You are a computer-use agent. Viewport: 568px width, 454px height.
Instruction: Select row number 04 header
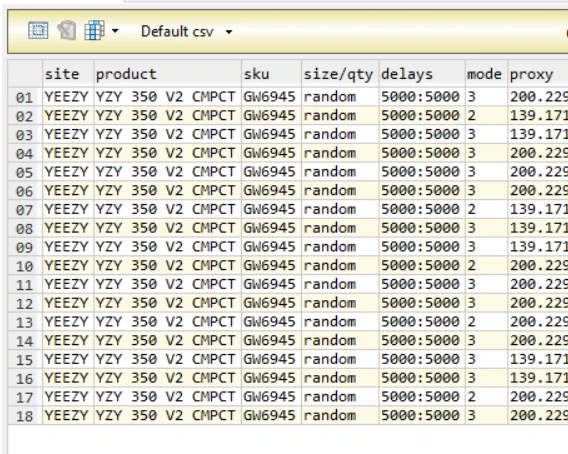coord(25,154)
